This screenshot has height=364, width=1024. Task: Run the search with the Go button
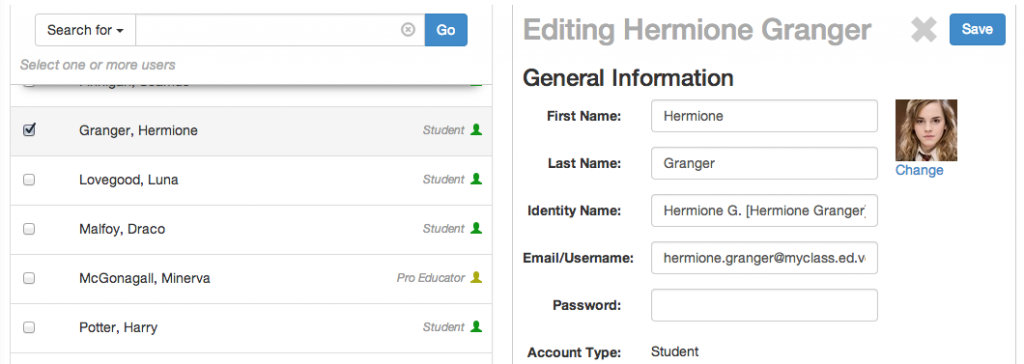coord(446,30)
